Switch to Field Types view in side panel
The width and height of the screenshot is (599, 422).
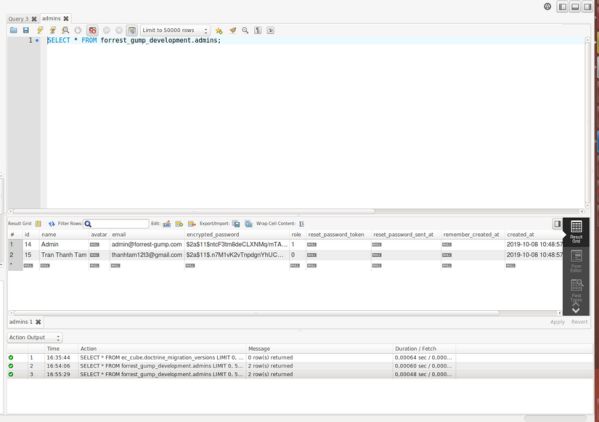coord(576,290)
